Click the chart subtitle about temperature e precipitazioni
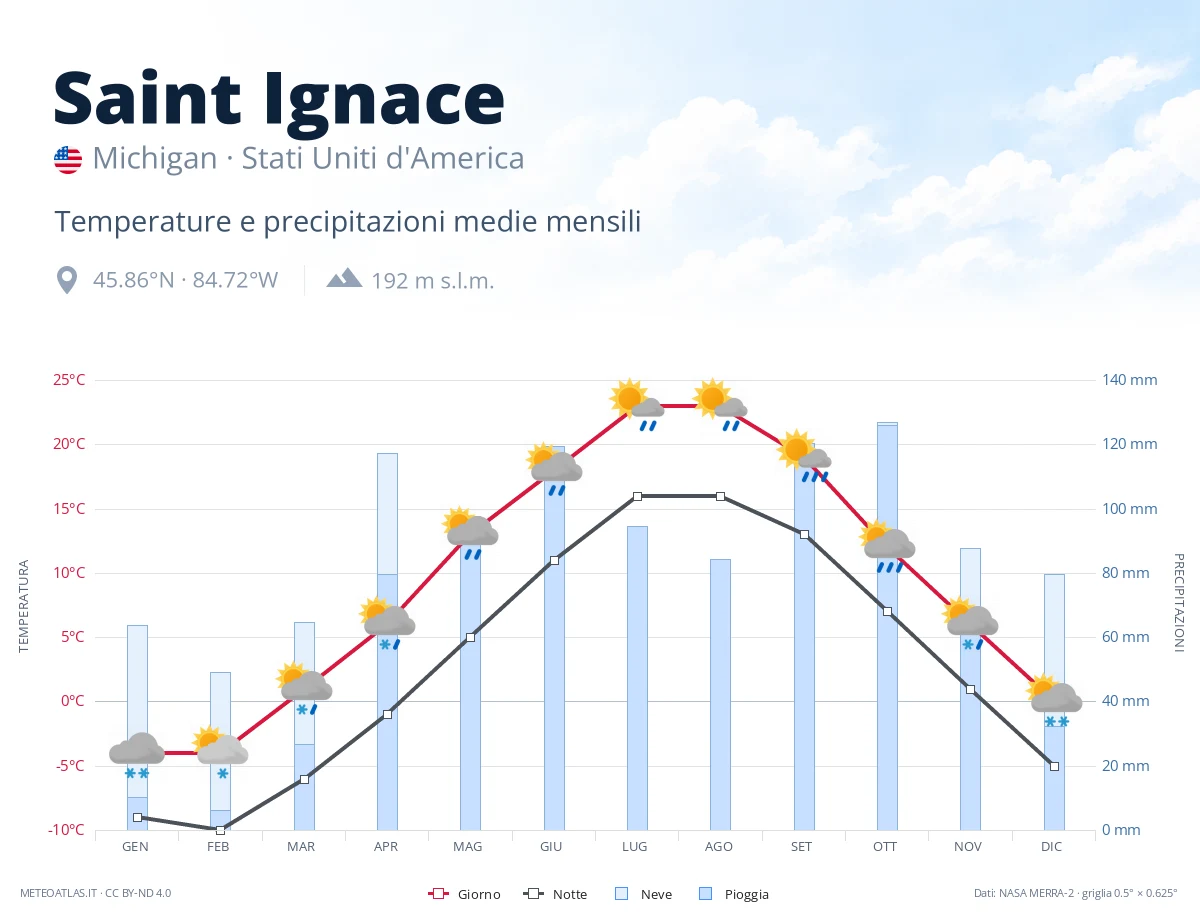This screenshot has width=1200, height=920. click(347, 221)
